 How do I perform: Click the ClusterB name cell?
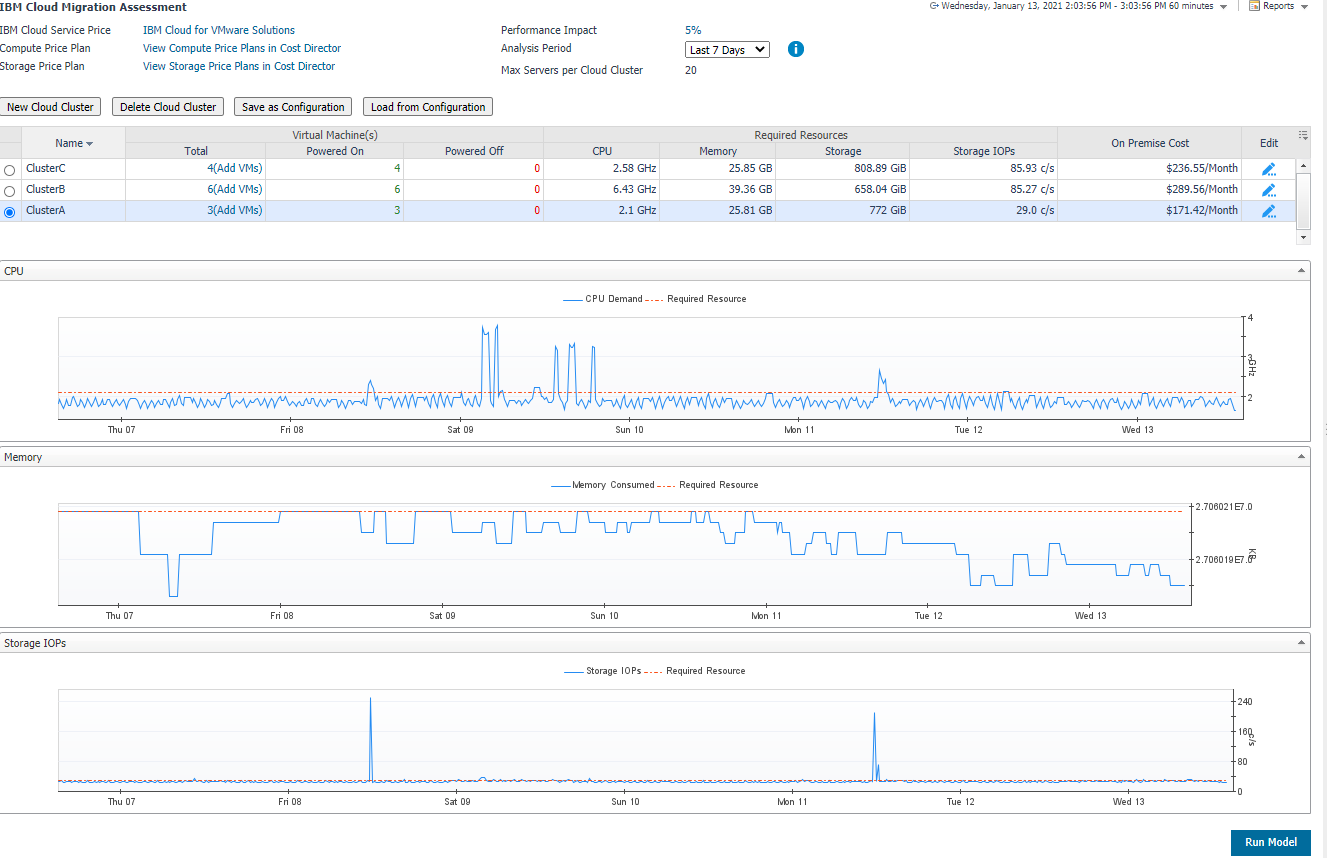[74, 190]
